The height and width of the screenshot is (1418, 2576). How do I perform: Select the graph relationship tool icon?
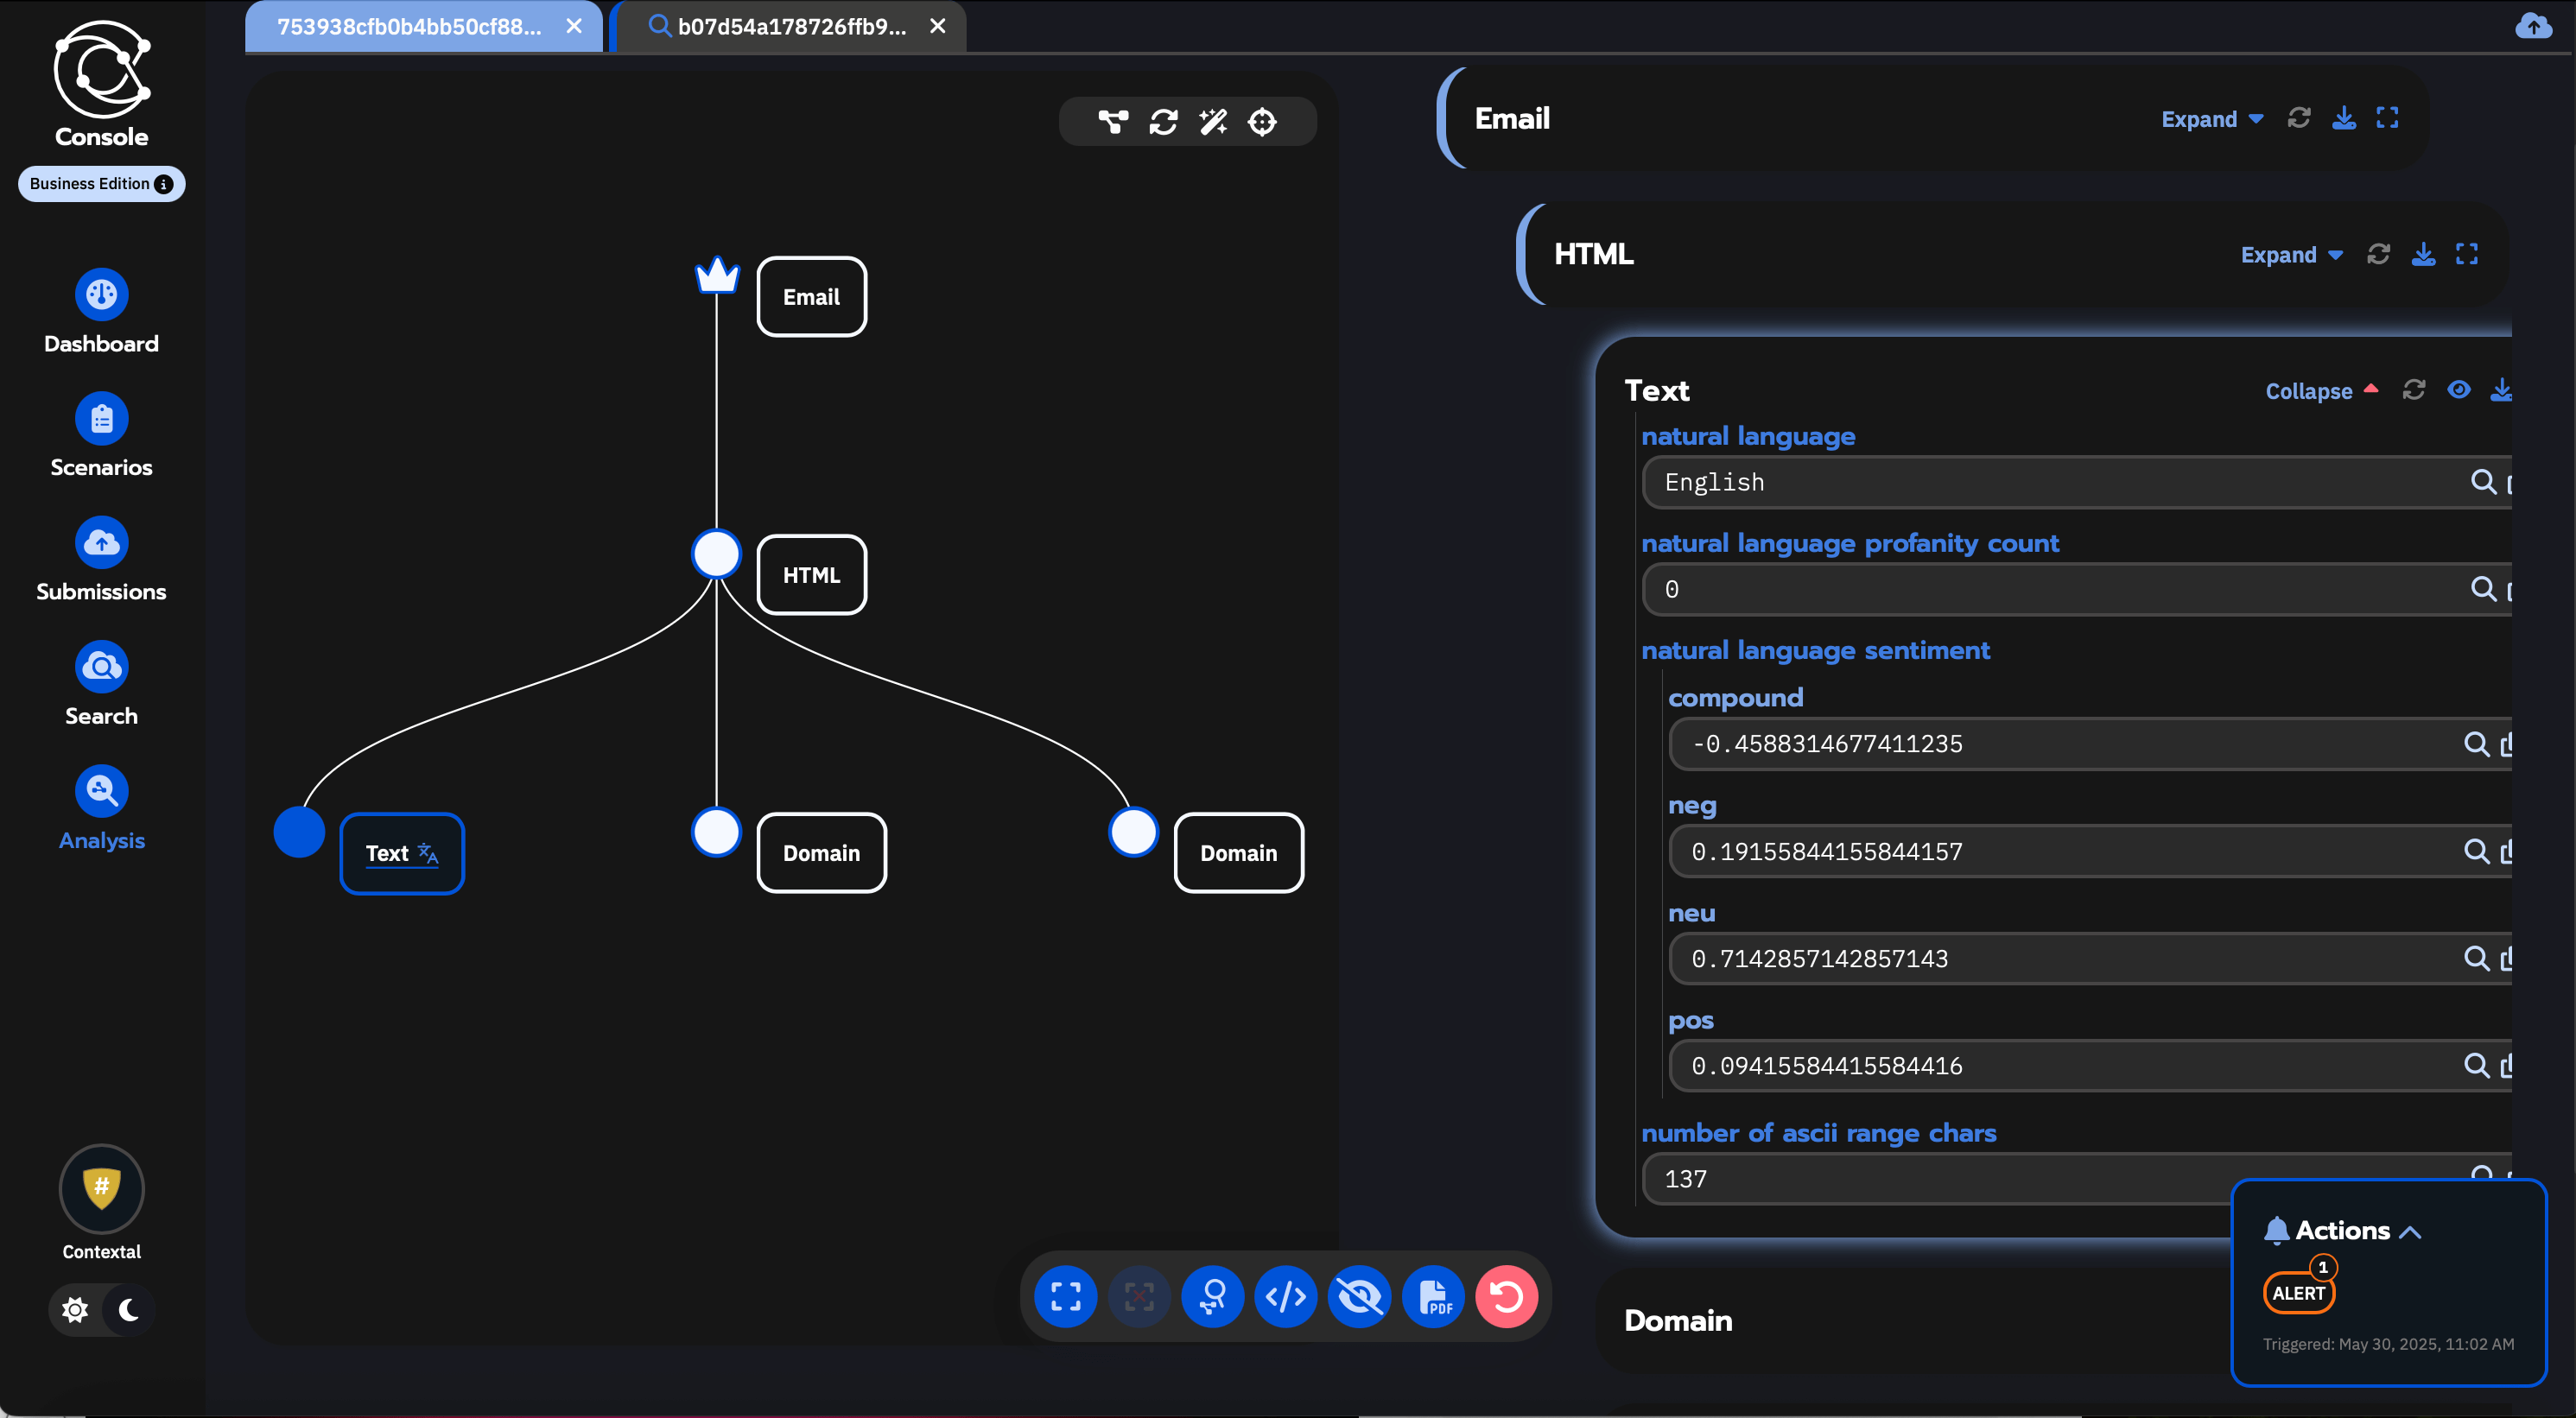click(x=1113, y=121)
